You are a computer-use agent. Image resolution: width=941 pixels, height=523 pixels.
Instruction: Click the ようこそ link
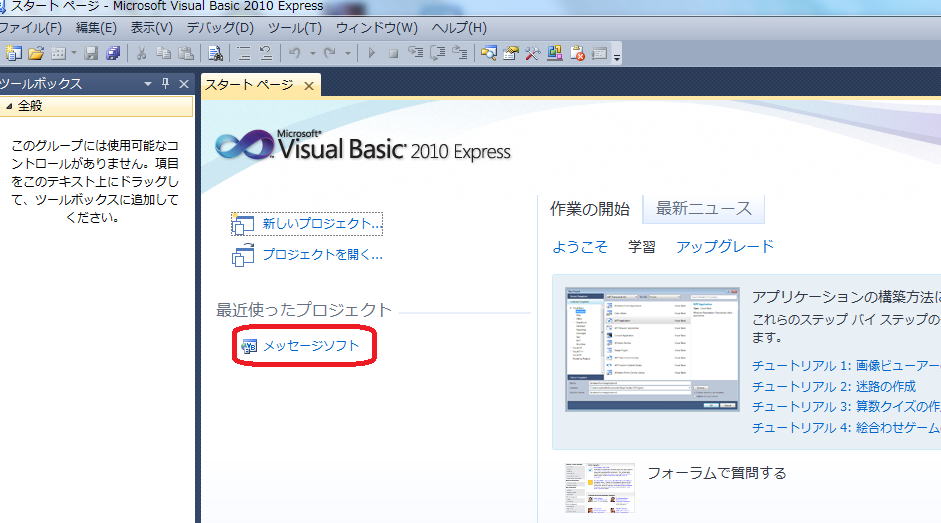coord(580,247)
